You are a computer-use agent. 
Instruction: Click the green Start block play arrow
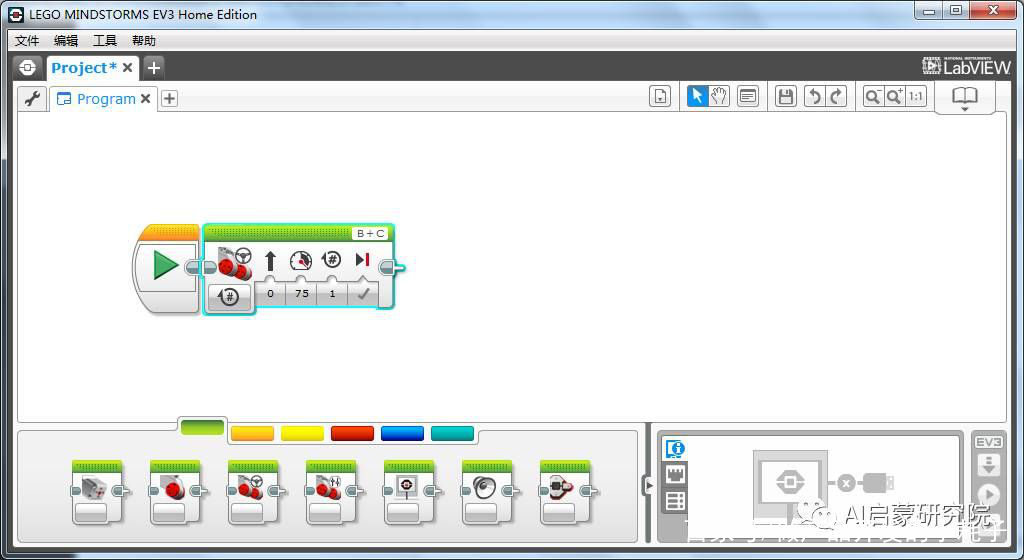(x=165, y=266)
